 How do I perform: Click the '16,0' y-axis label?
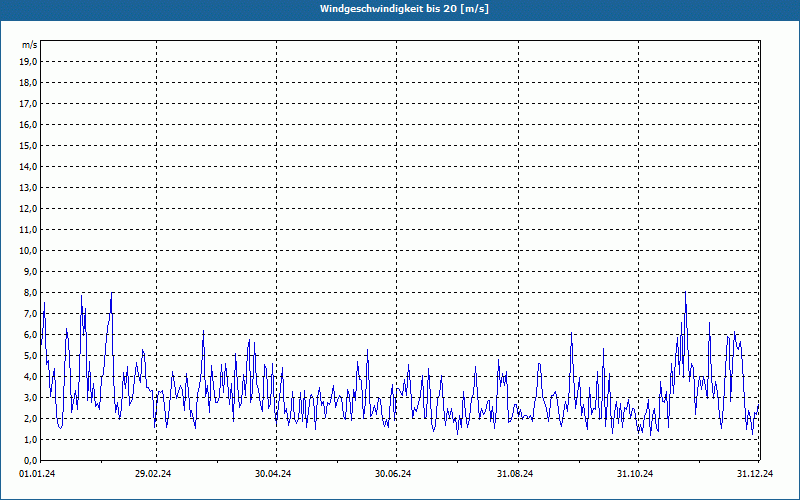[29, 124]
